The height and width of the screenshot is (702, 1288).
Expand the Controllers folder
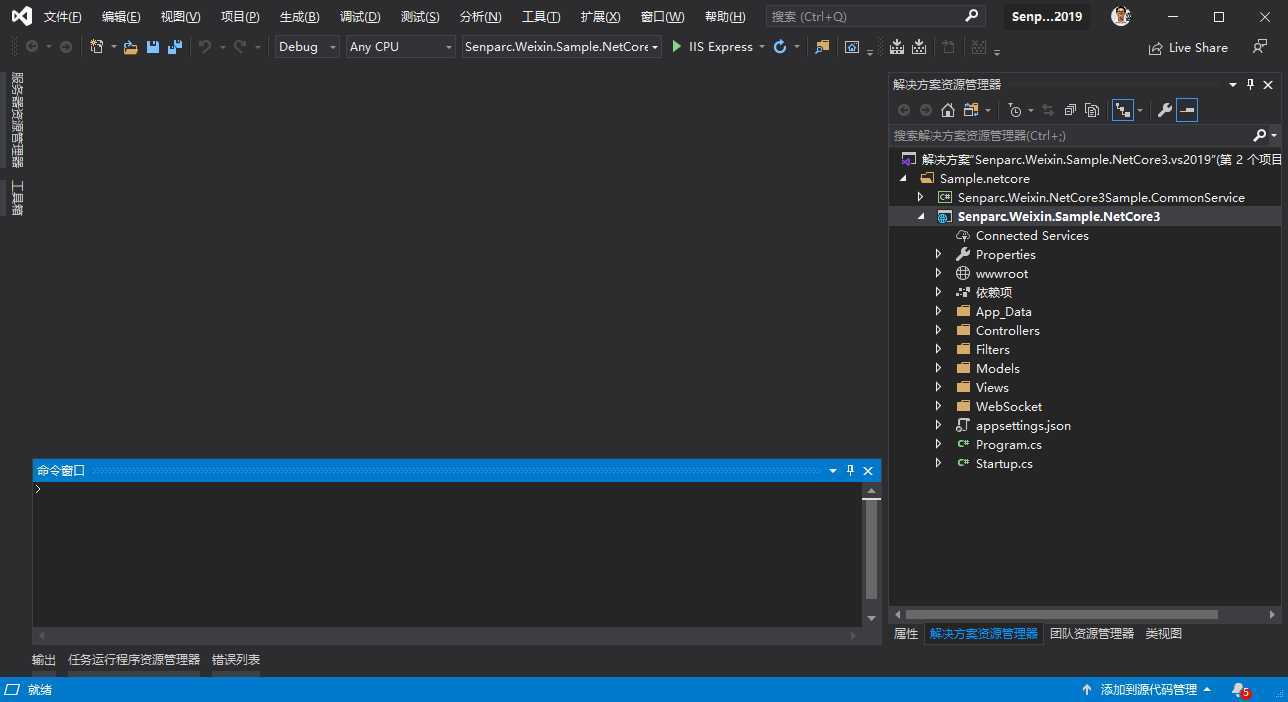[x=938, y=331]
